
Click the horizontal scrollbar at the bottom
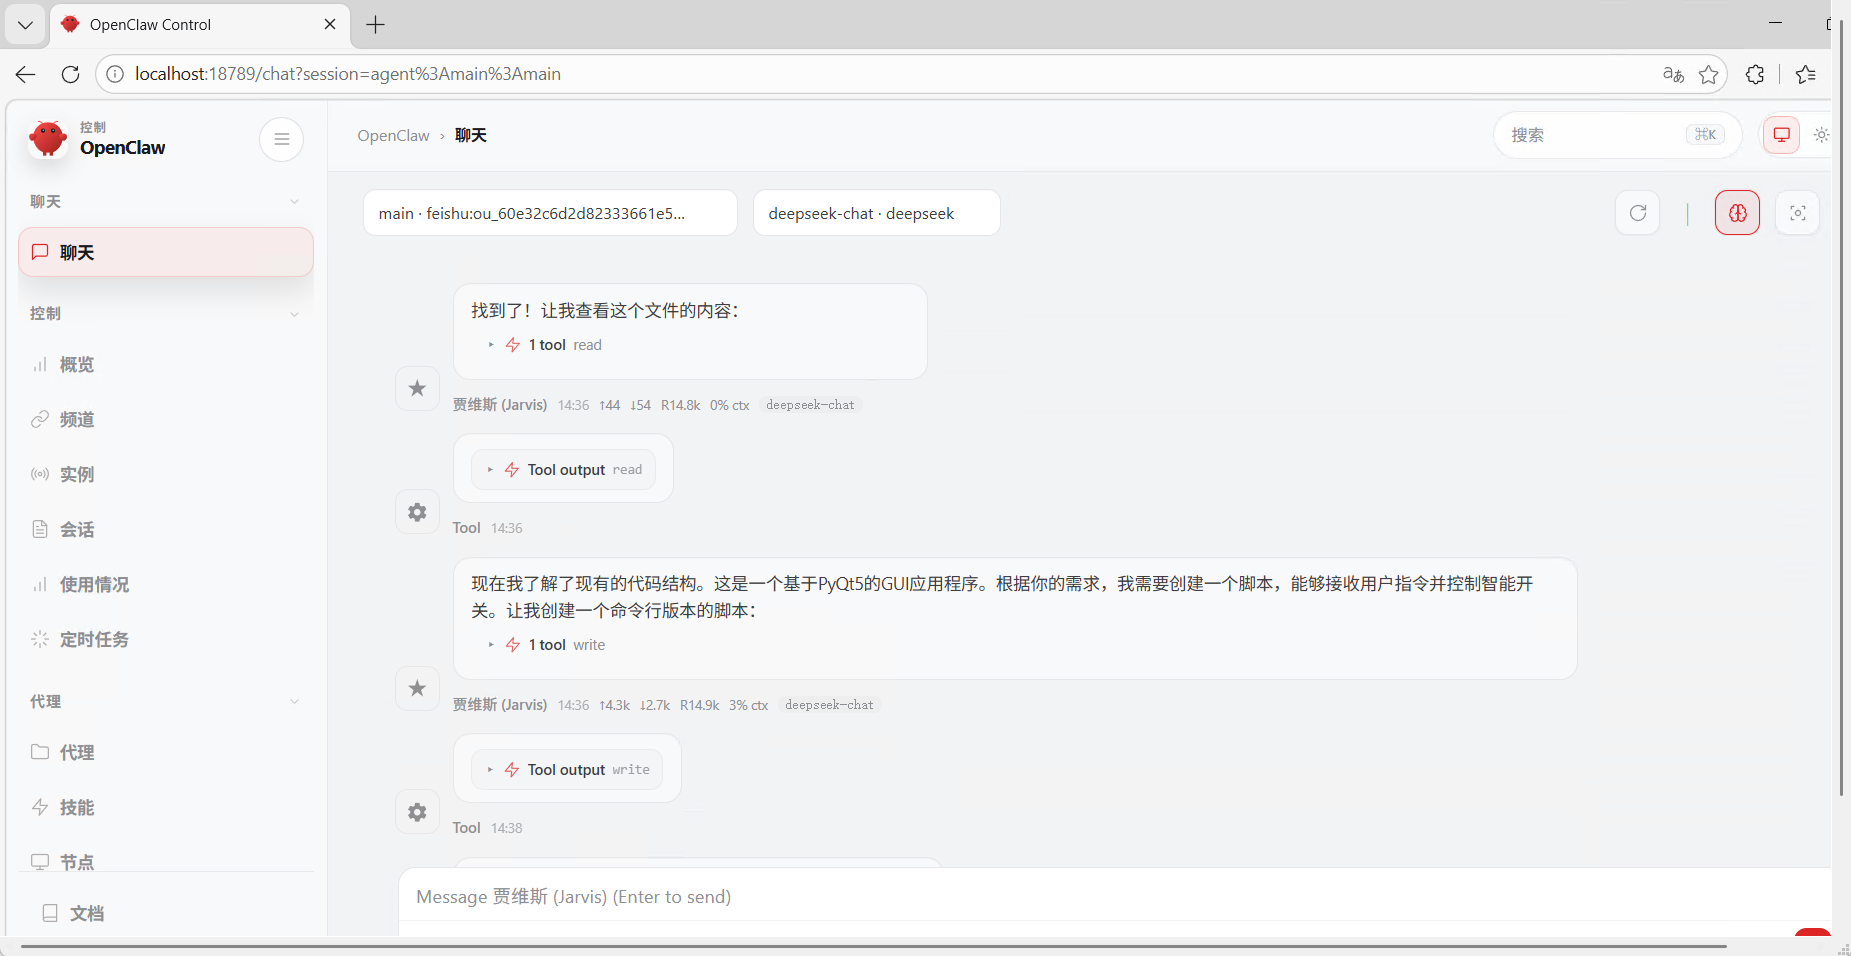[x=873, y=946]
